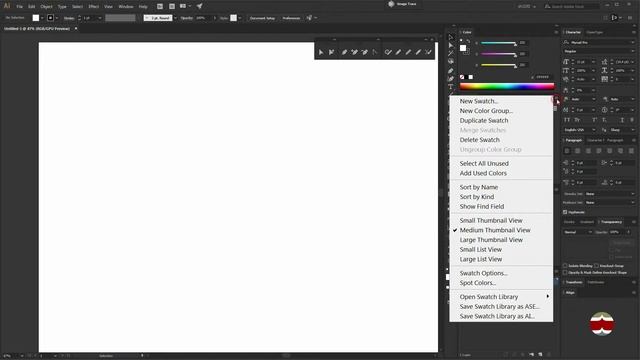This screenshot has width=640, height=360.
Task: Choose Delete Anchor Point tool in floating panel
Action: tap(364, 52)
